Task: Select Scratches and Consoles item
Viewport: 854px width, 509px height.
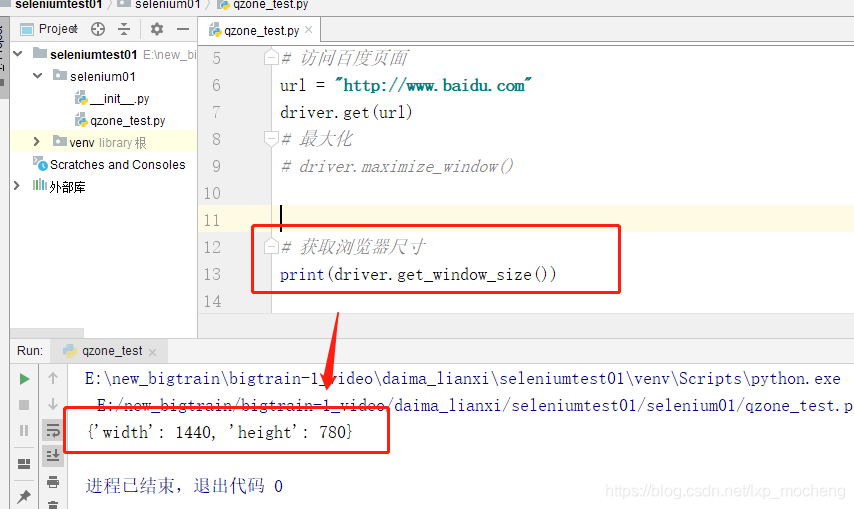Action: tap(109, 164)
